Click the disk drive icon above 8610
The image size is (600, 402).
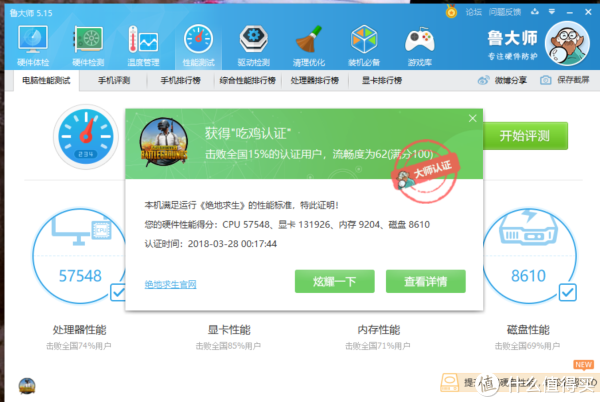528,226
